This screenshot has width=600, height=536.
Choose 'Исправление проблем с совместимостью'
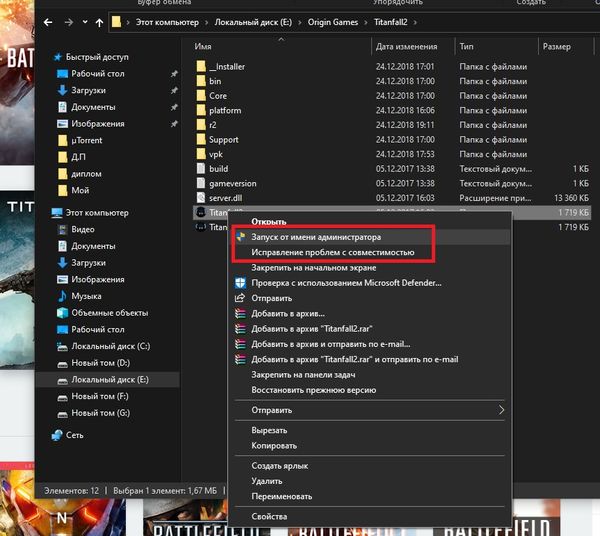(333, 253)
